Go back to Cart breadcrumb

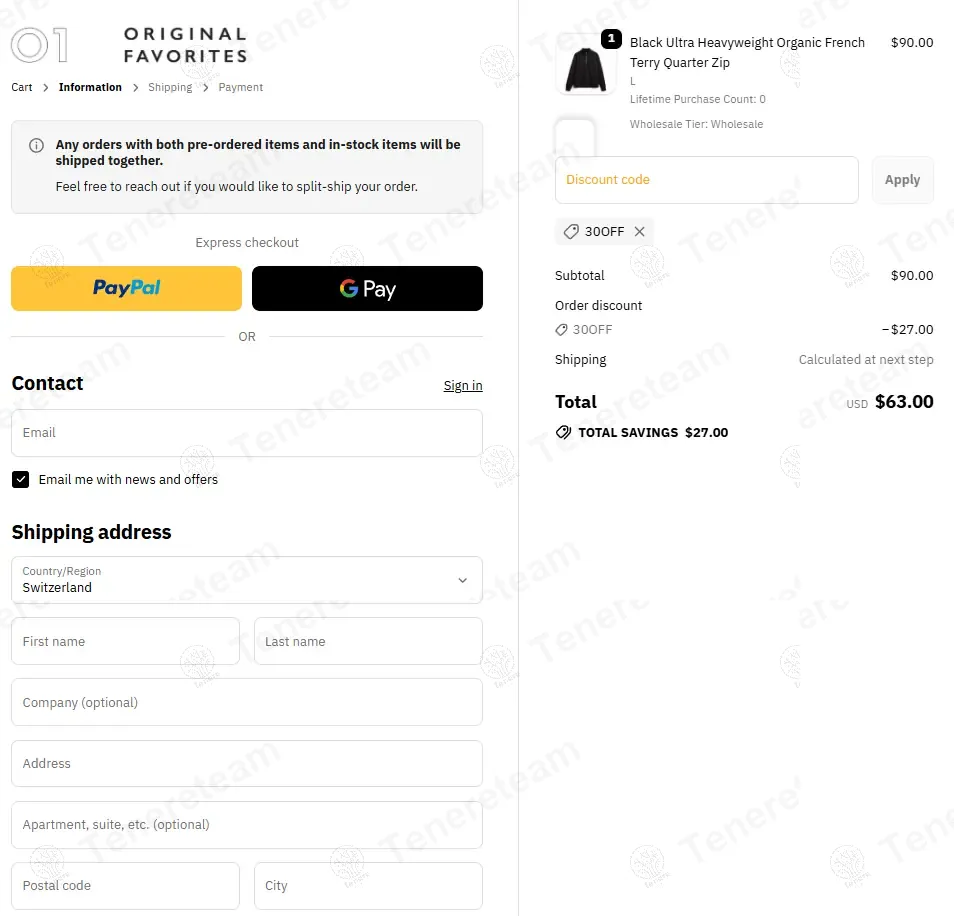tap(22, 88)
